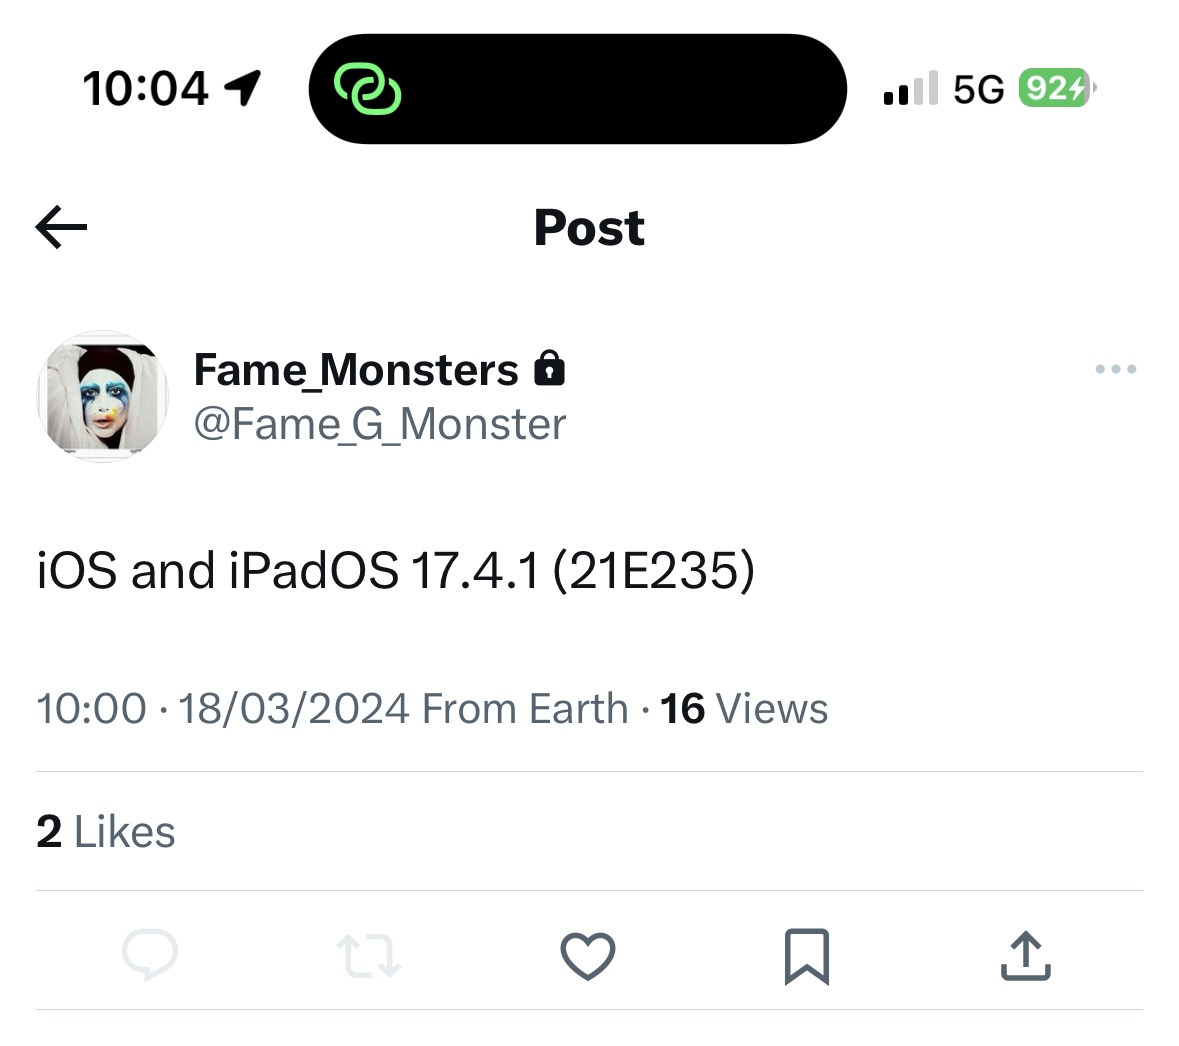This screenshot has height=1046, width=1179.
Task: Open the @Fame_G_Monster handle
Action: pos(379,424)
